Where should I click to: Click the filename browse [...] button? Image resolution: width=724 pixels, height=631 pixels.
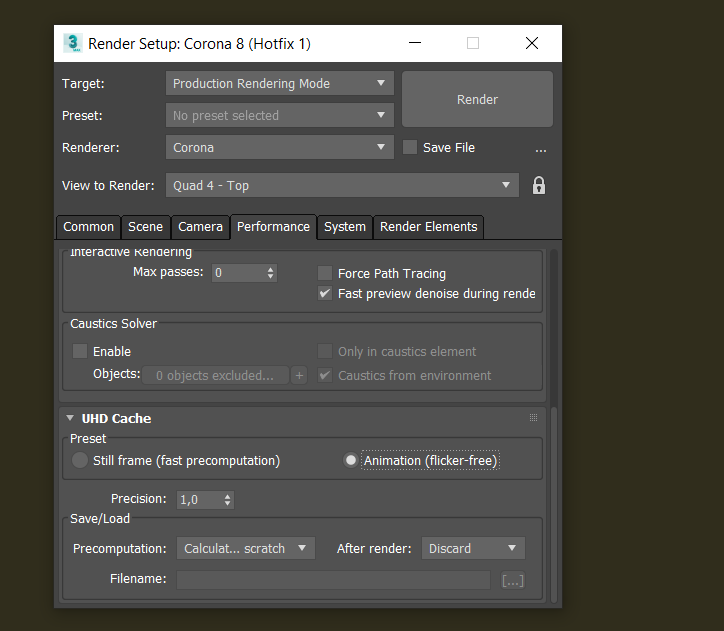[513, 580]
